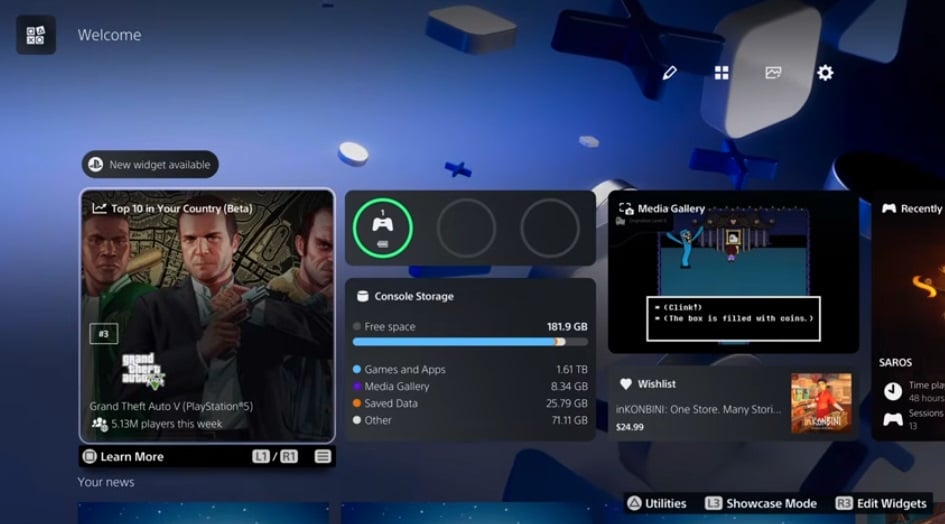
Task: Select the PlayStation logo in widget notification
Action: pyautogui.click(x=96, y=165)
